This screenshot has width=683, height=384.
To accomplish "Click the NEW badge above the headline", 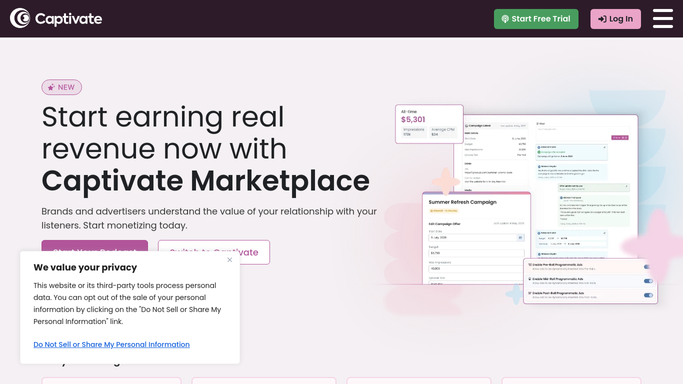I will (x=61, y=87).
